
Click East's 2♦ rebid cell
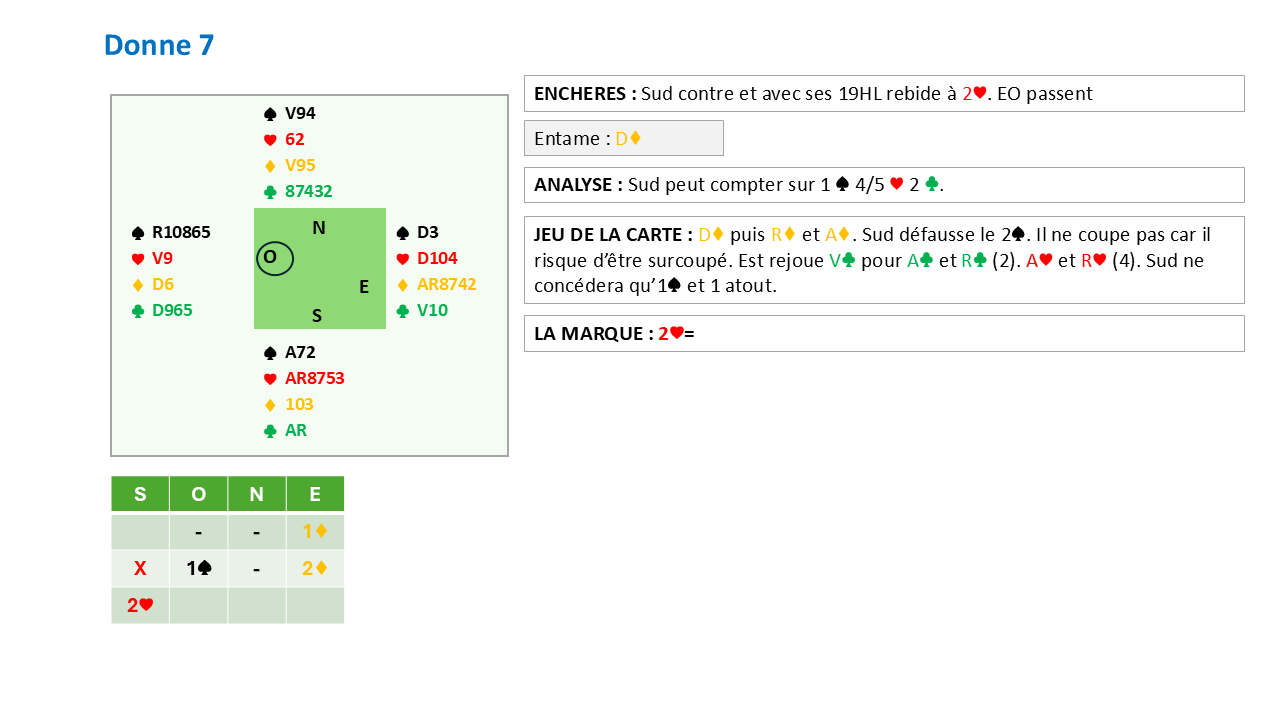(x=315, y=569)
